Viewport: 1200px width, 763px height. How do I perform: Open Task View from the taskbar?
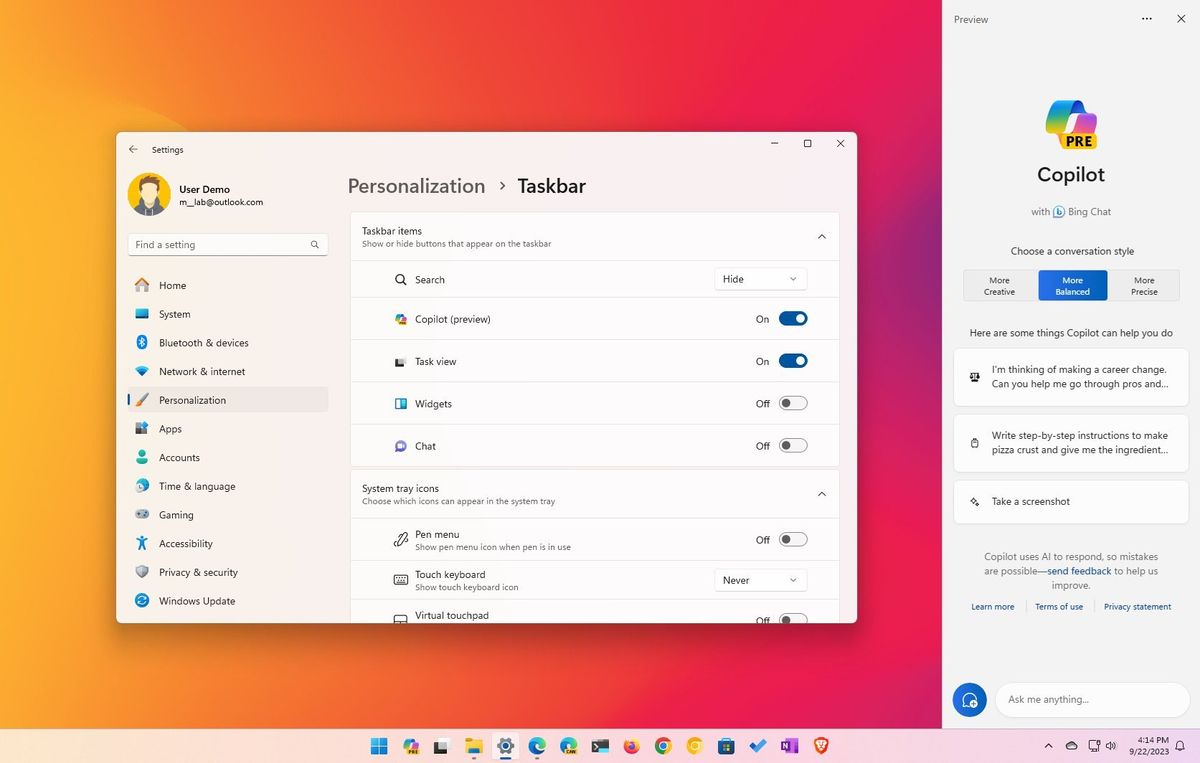(x=441, y=746)
